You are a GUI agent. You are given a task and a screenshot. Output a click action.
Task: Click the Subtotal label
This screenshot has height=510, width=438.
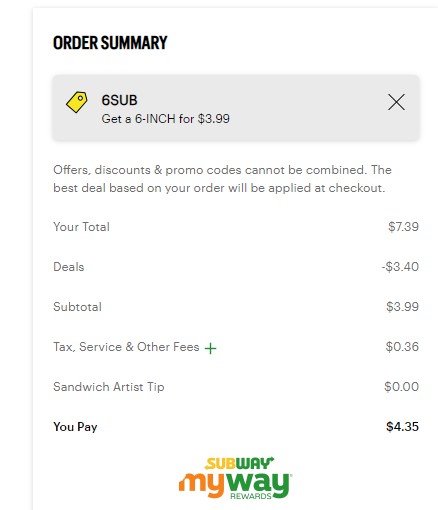click(77, 307)
